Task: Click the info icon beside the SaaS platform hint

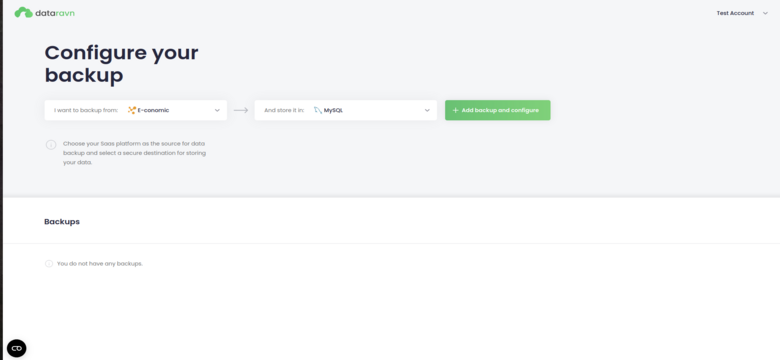Action: click(51, 145)
